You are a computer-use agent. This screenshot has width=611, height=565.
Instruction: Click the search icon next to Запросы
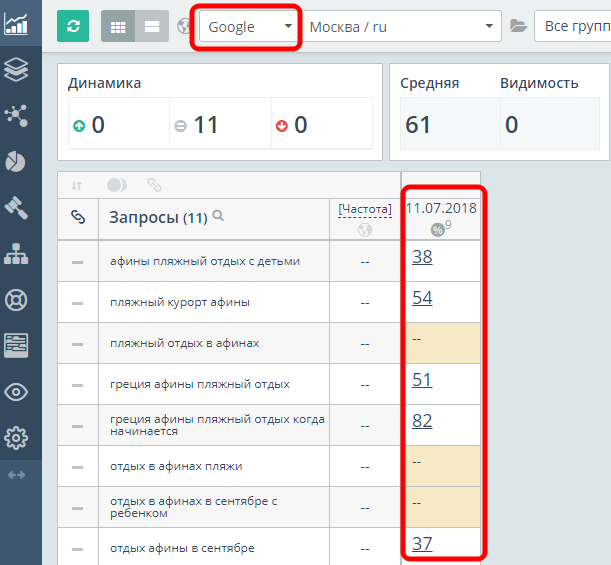[218, 216]
